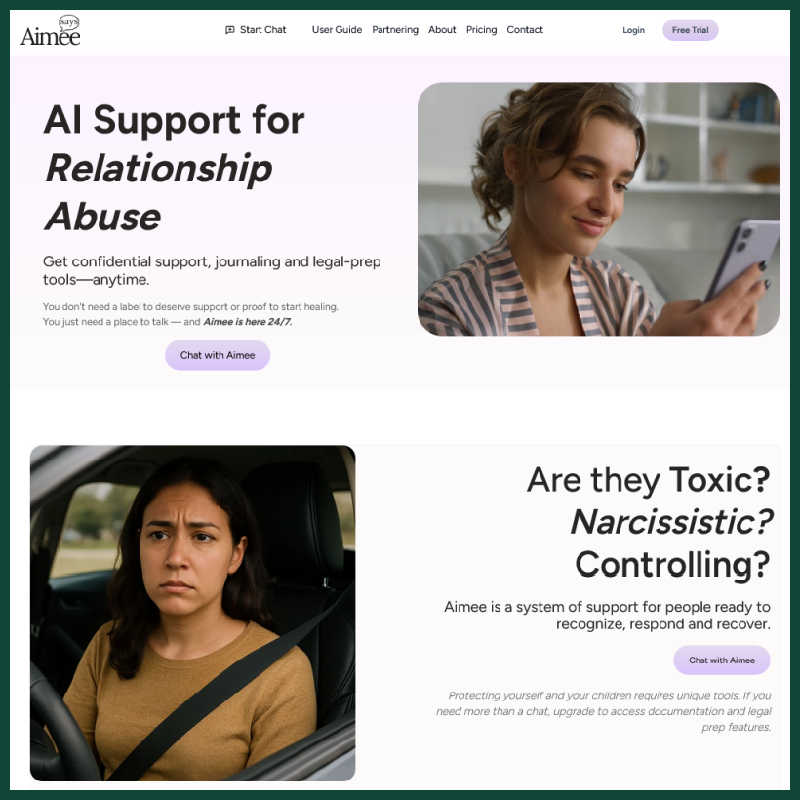Click the Are they Toxic? Narcissistic? Controlling? heading
The image size is (800, 800).
[x=649, y=522]
